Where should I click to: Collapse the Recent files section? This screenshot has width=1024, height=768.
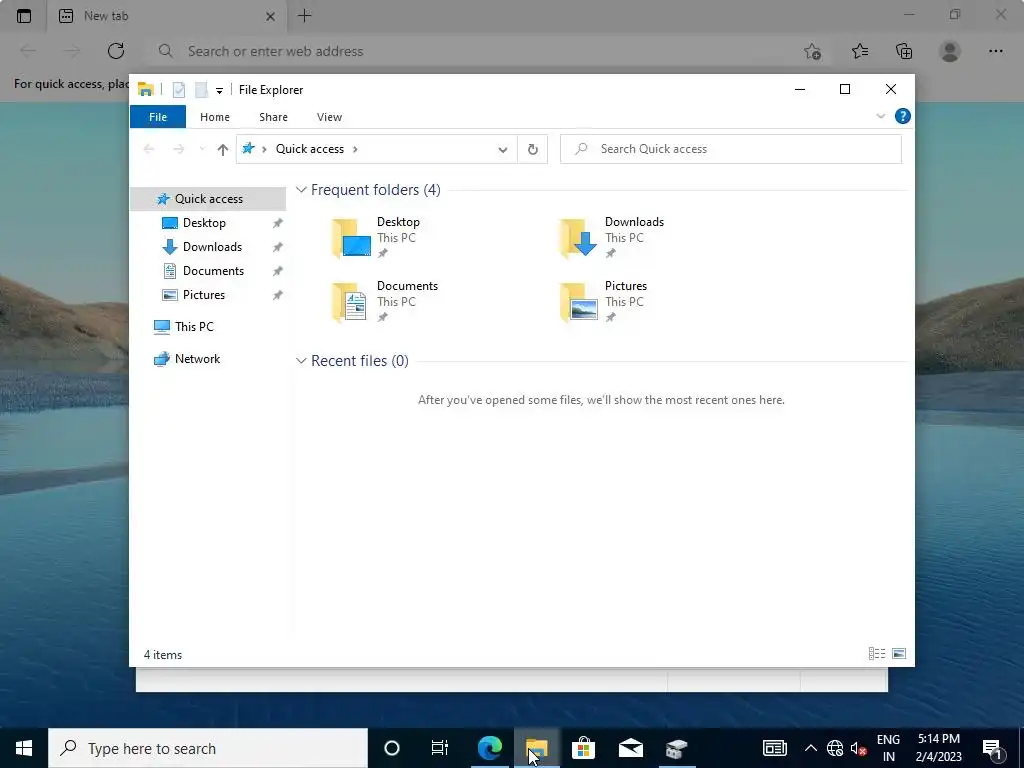[x=301, y=361]
